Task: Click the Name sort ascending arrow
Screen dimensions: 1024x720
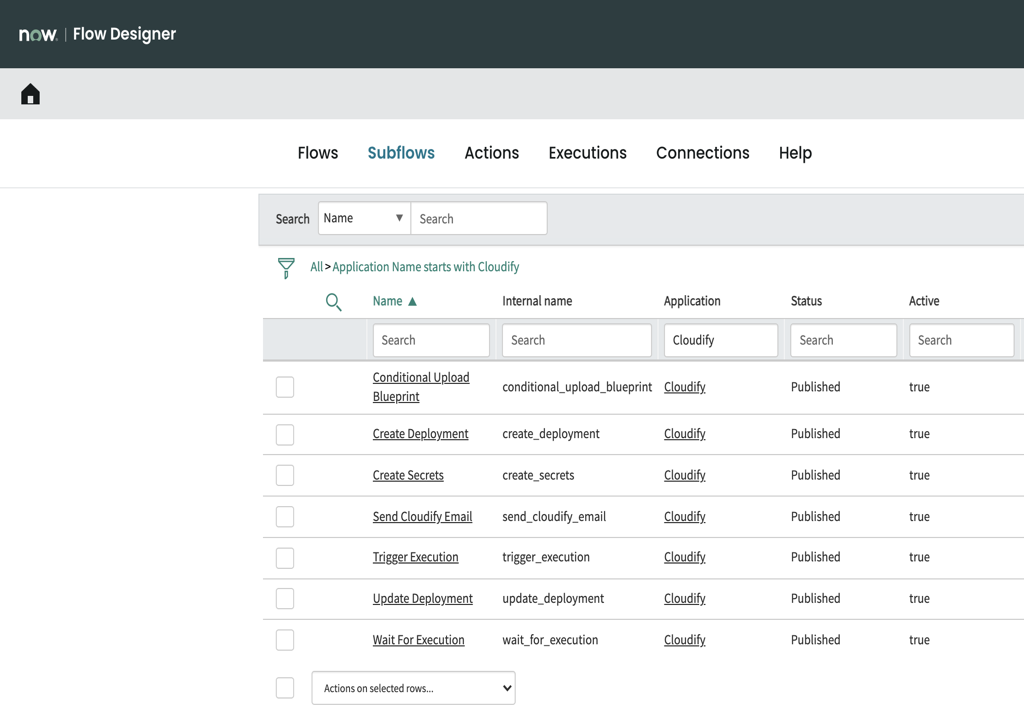Action: (412, 301)
